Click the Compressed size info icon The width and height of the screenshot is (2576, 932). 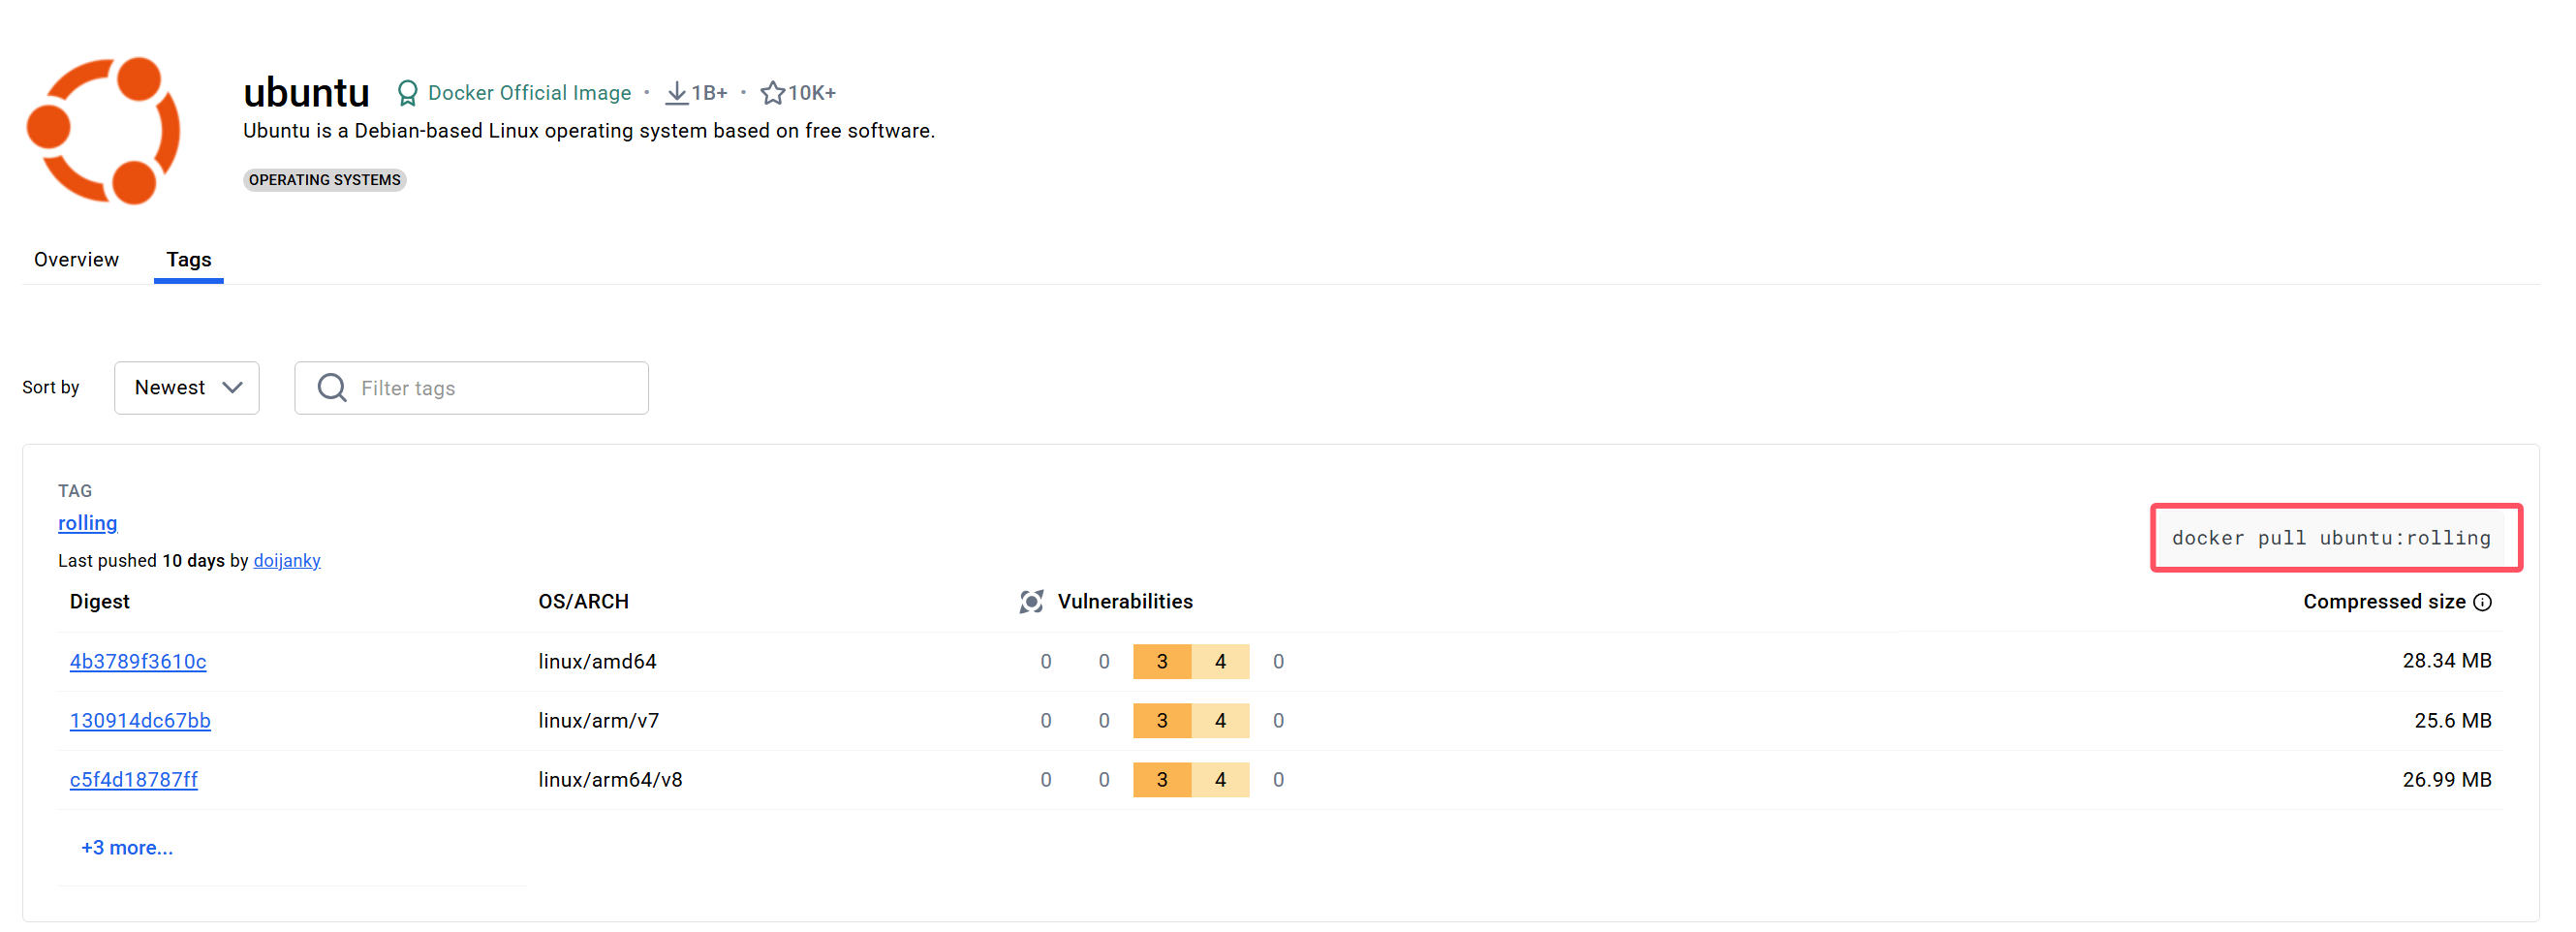pyautogui.click(x=2482, y=602)
